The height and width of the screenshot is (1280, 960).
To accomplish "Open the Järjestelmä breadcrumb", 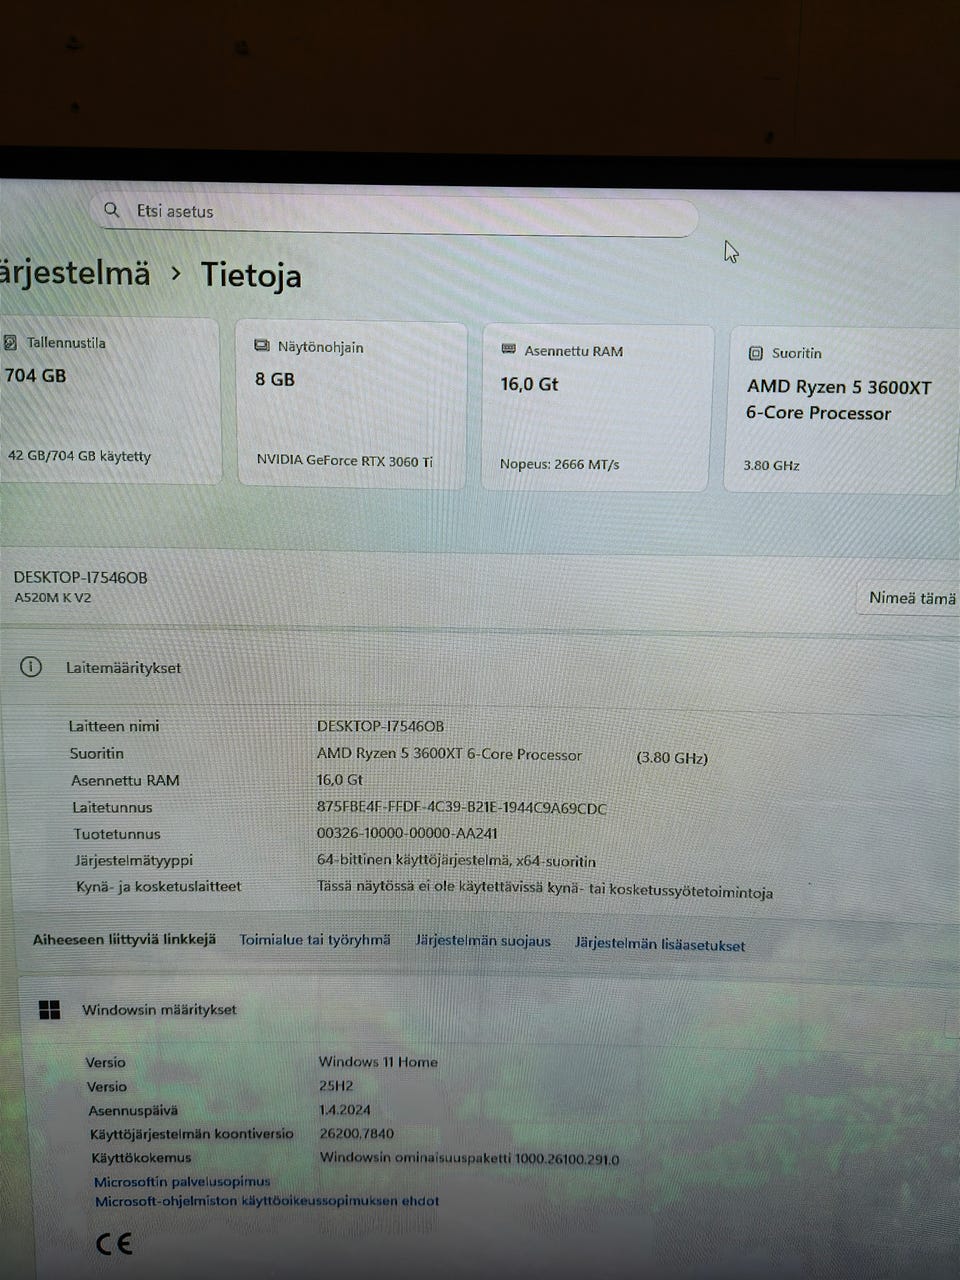I will (75, 272).
